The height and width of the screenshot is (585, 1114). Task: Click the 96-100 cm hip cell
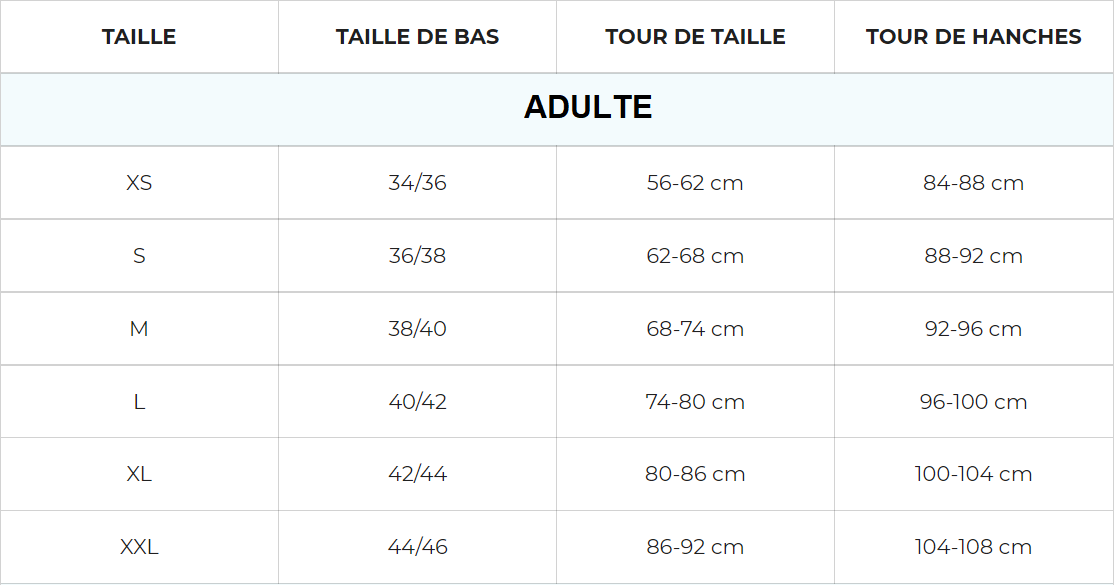[973, 402]
